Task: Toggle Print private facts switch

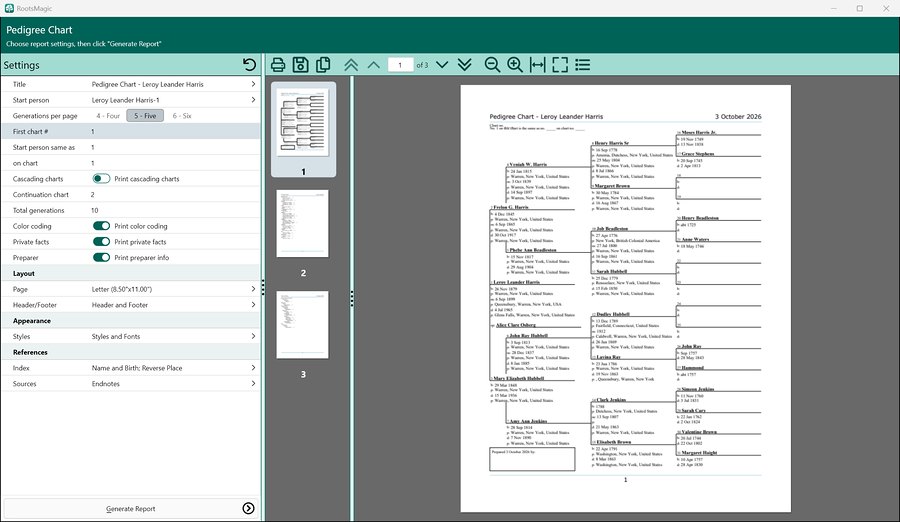Action: point(102,242)
